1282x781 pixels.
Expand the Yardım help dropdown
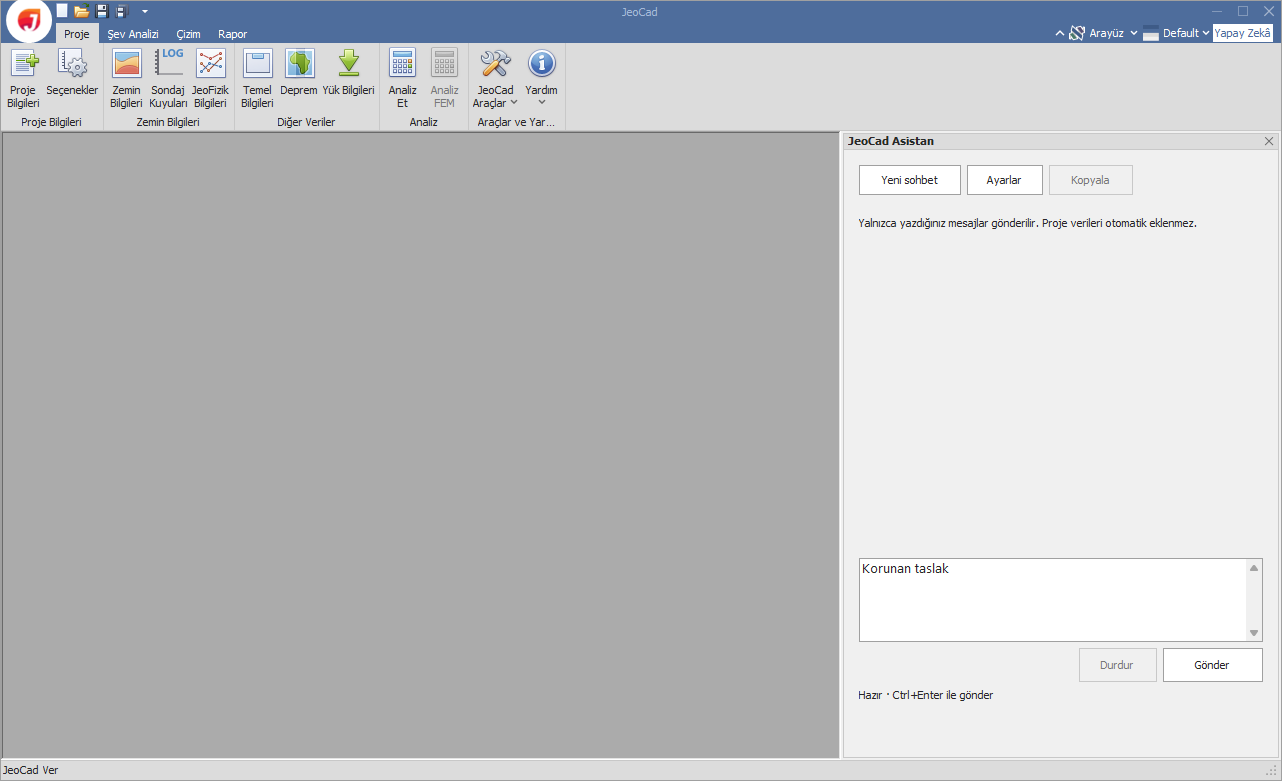(x=541, y=78)
